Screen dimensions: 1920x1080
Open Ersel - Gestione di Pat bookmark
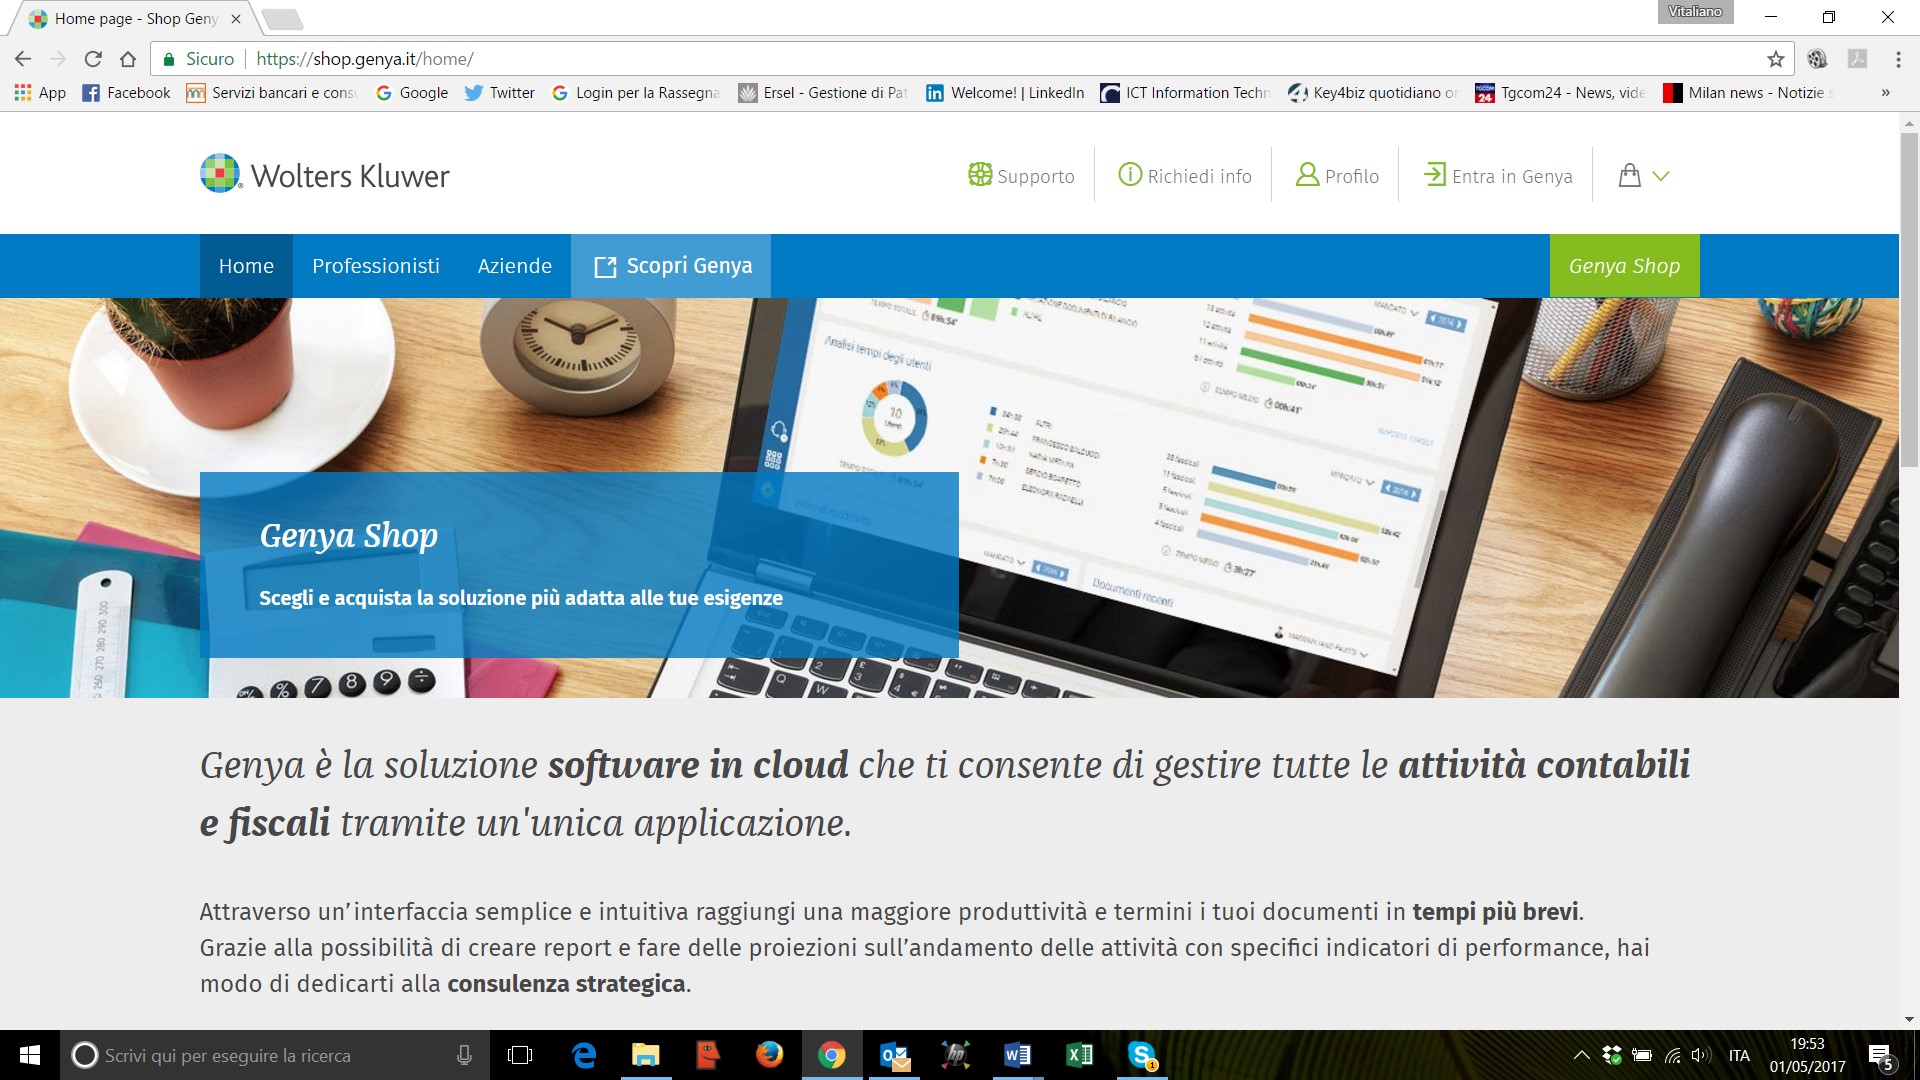coord(823,93)
